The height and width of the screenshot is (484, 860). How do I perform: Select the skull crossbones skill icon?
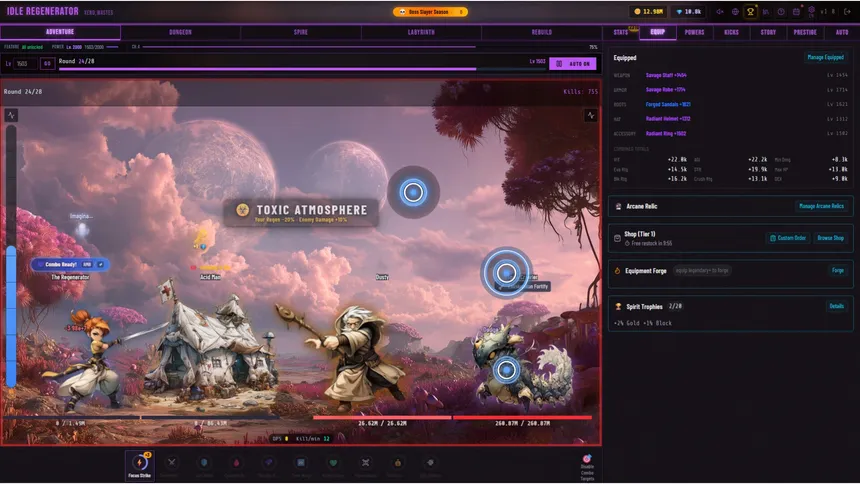click(x=365, y=463)
